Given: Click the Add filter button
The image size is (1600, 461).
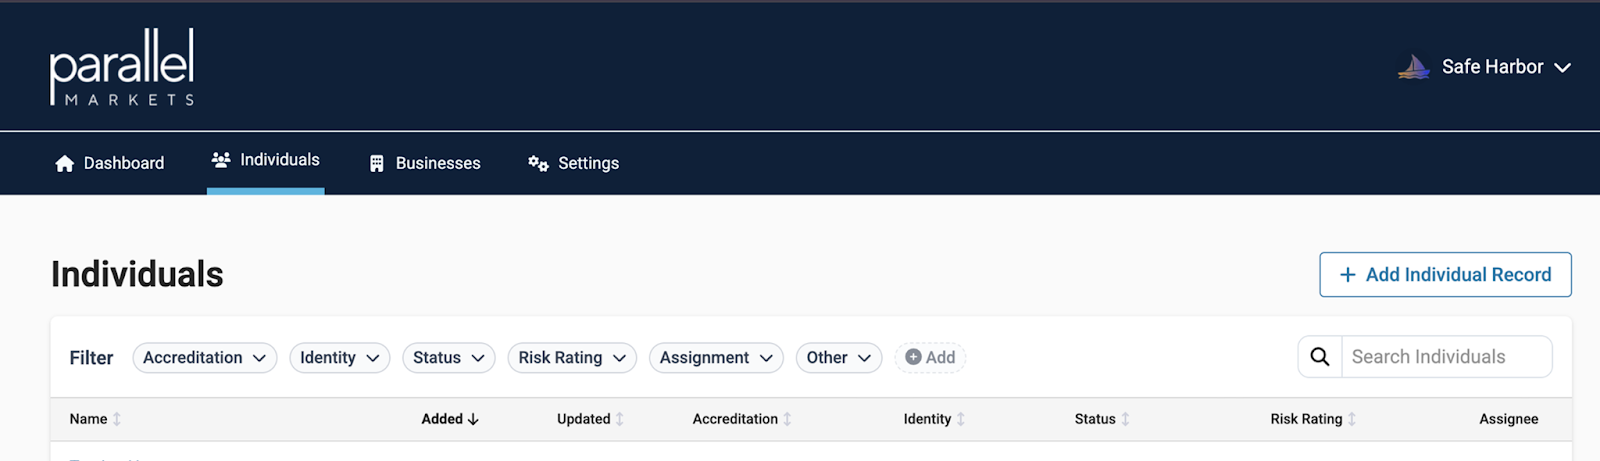Looking at the screenshot, I should point(930,357).
